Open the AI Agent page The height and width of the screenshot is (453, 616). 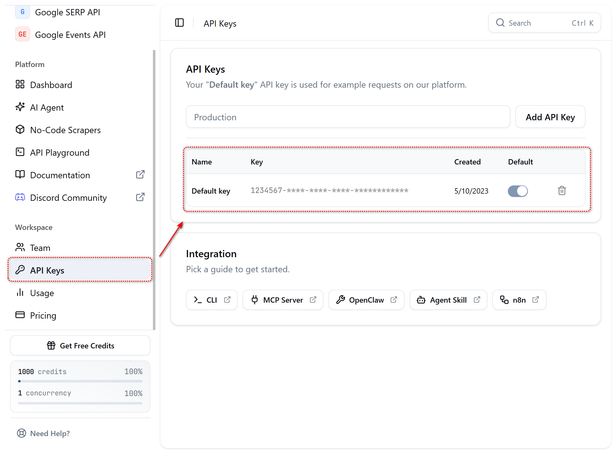tap(47, 108)
